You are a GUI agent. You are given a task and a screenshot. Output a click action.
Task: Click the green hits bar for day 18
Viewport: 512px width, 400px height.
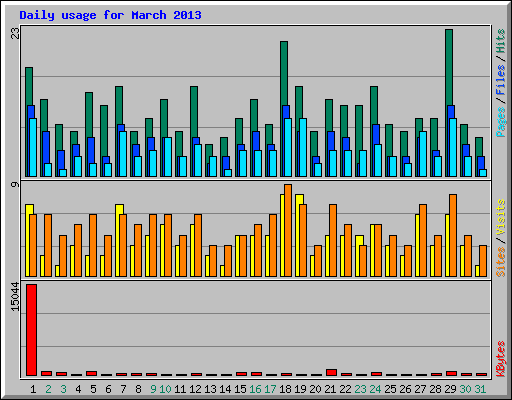pyautogui.click(x=284, y=73)
